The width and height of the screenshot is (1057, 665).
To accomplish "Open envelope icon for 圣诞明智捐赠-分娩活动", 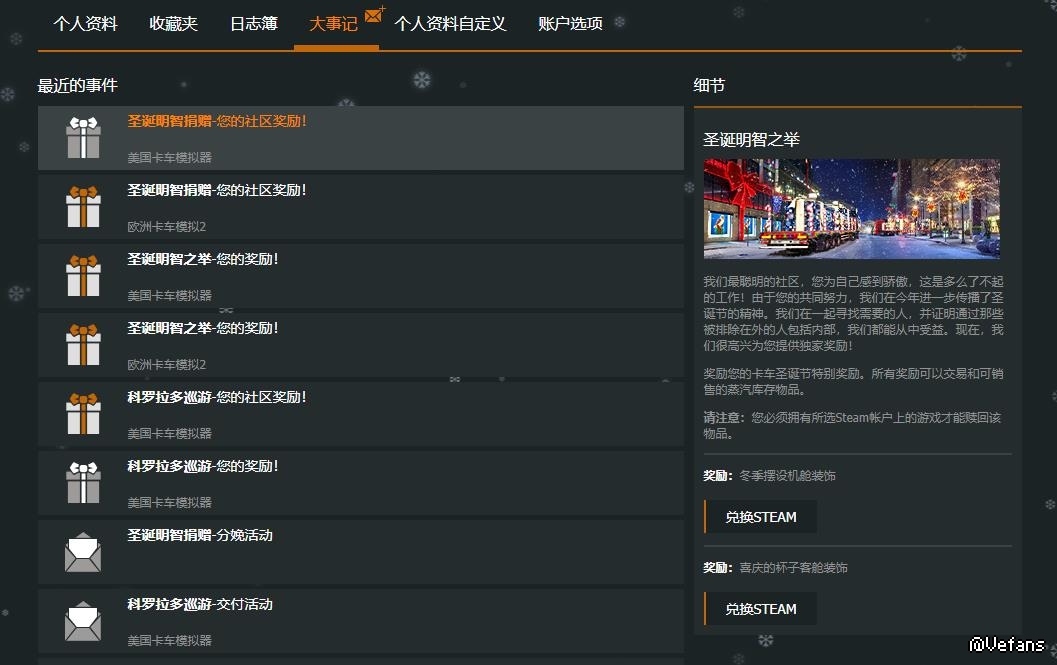I will click(x=83, y=552).
